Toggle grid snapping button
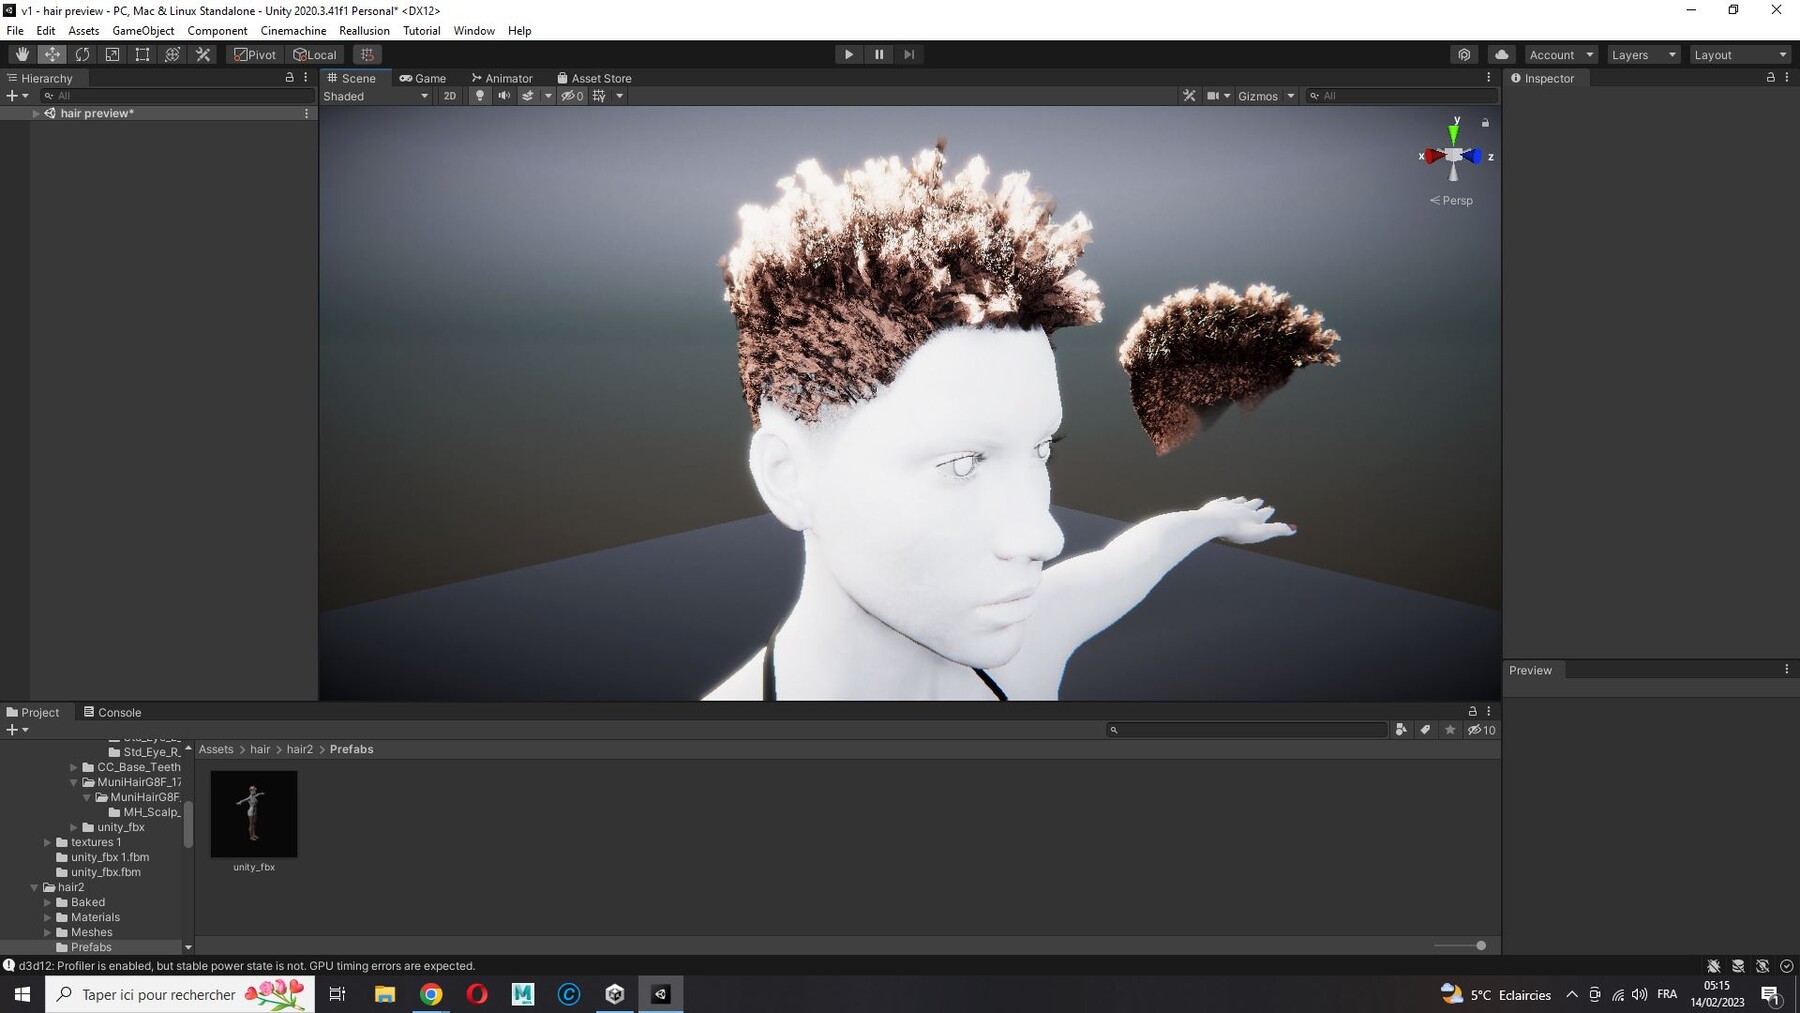 [367, 55]
